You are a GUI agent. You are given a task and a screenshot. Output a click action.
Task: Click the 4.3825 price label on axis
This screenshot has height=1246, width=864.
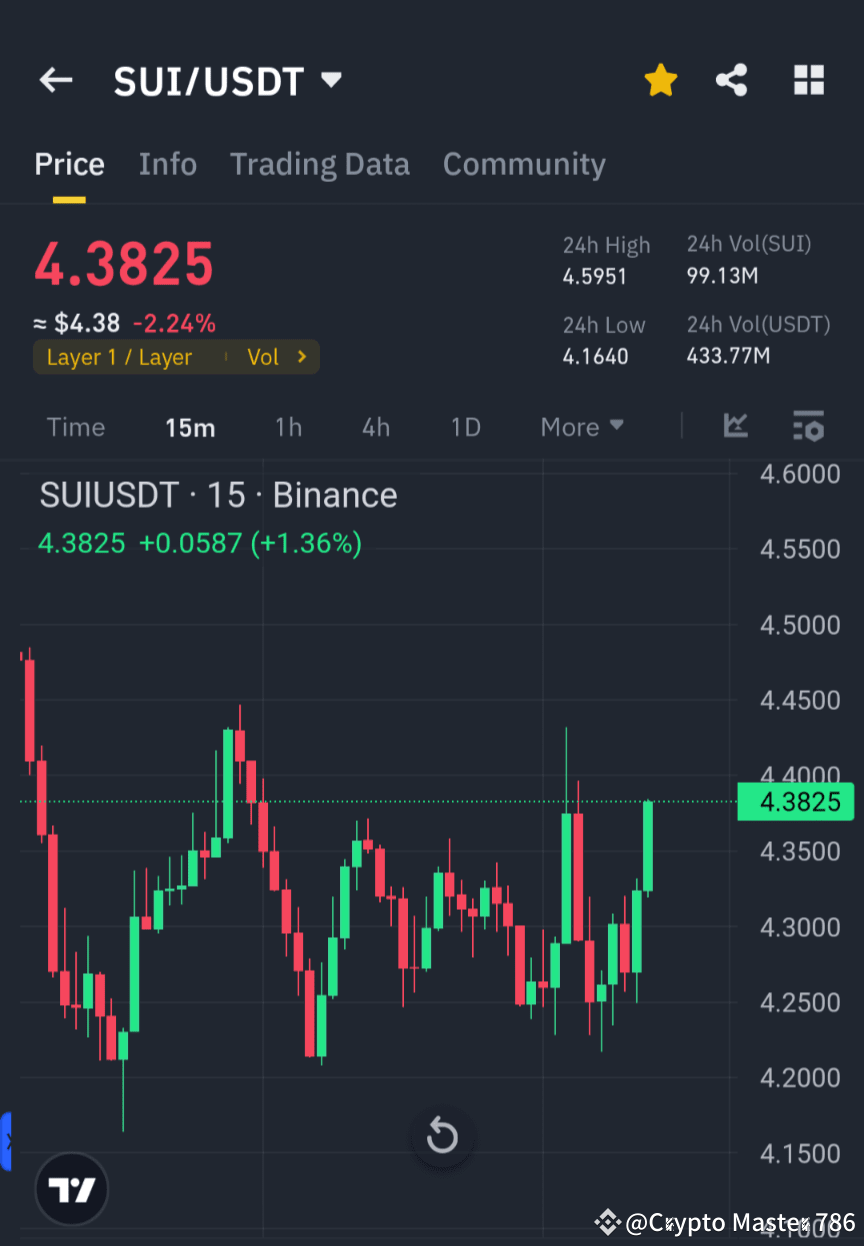tap(795, 801)
